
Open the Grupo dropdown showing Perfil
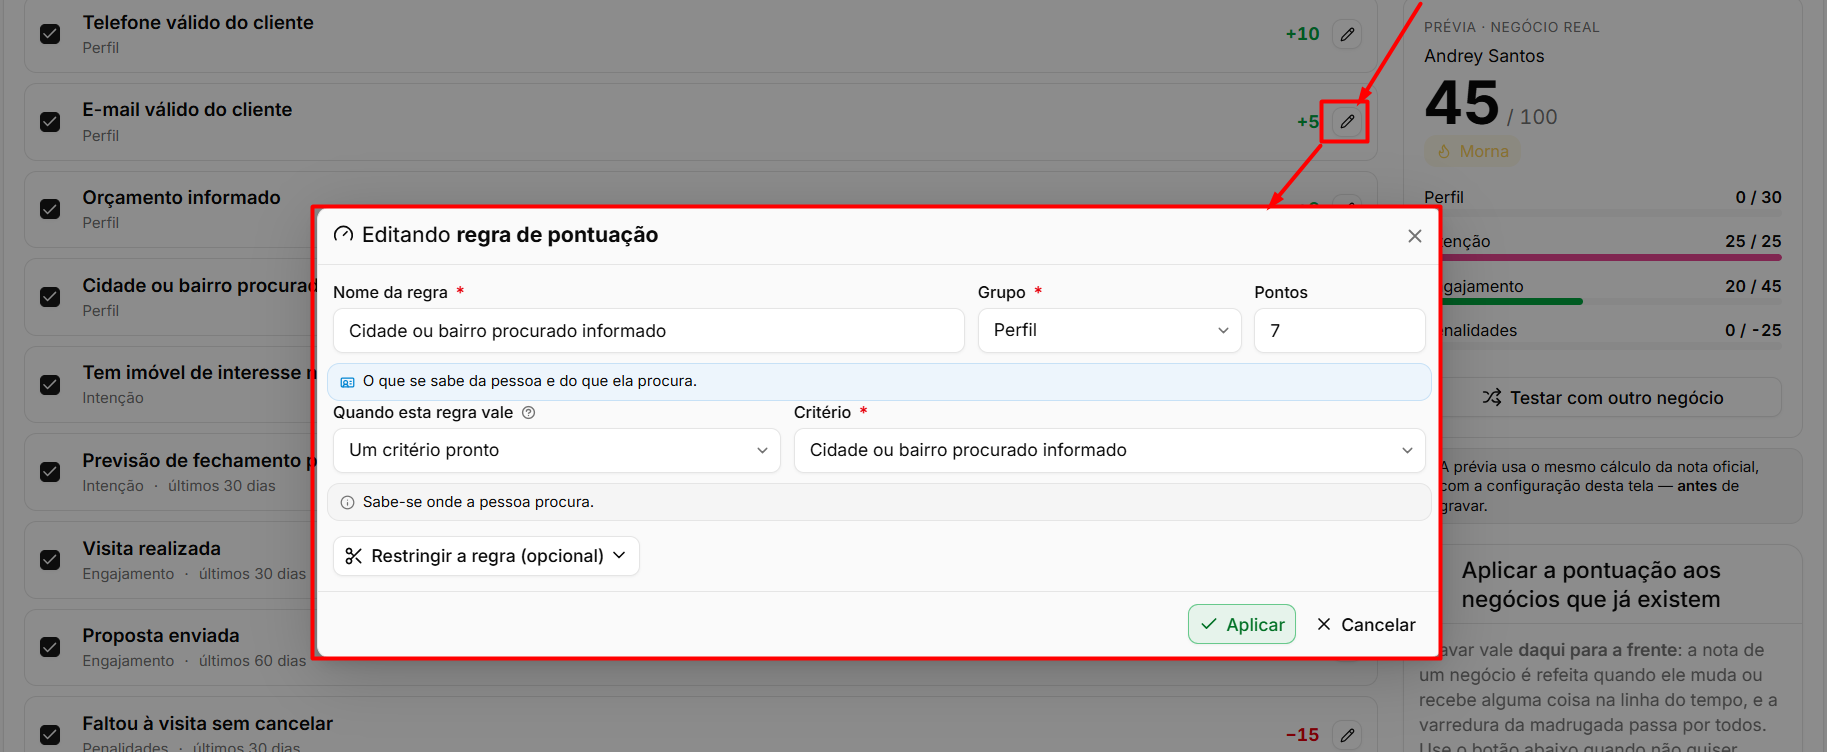click(x=1109, y=331)
